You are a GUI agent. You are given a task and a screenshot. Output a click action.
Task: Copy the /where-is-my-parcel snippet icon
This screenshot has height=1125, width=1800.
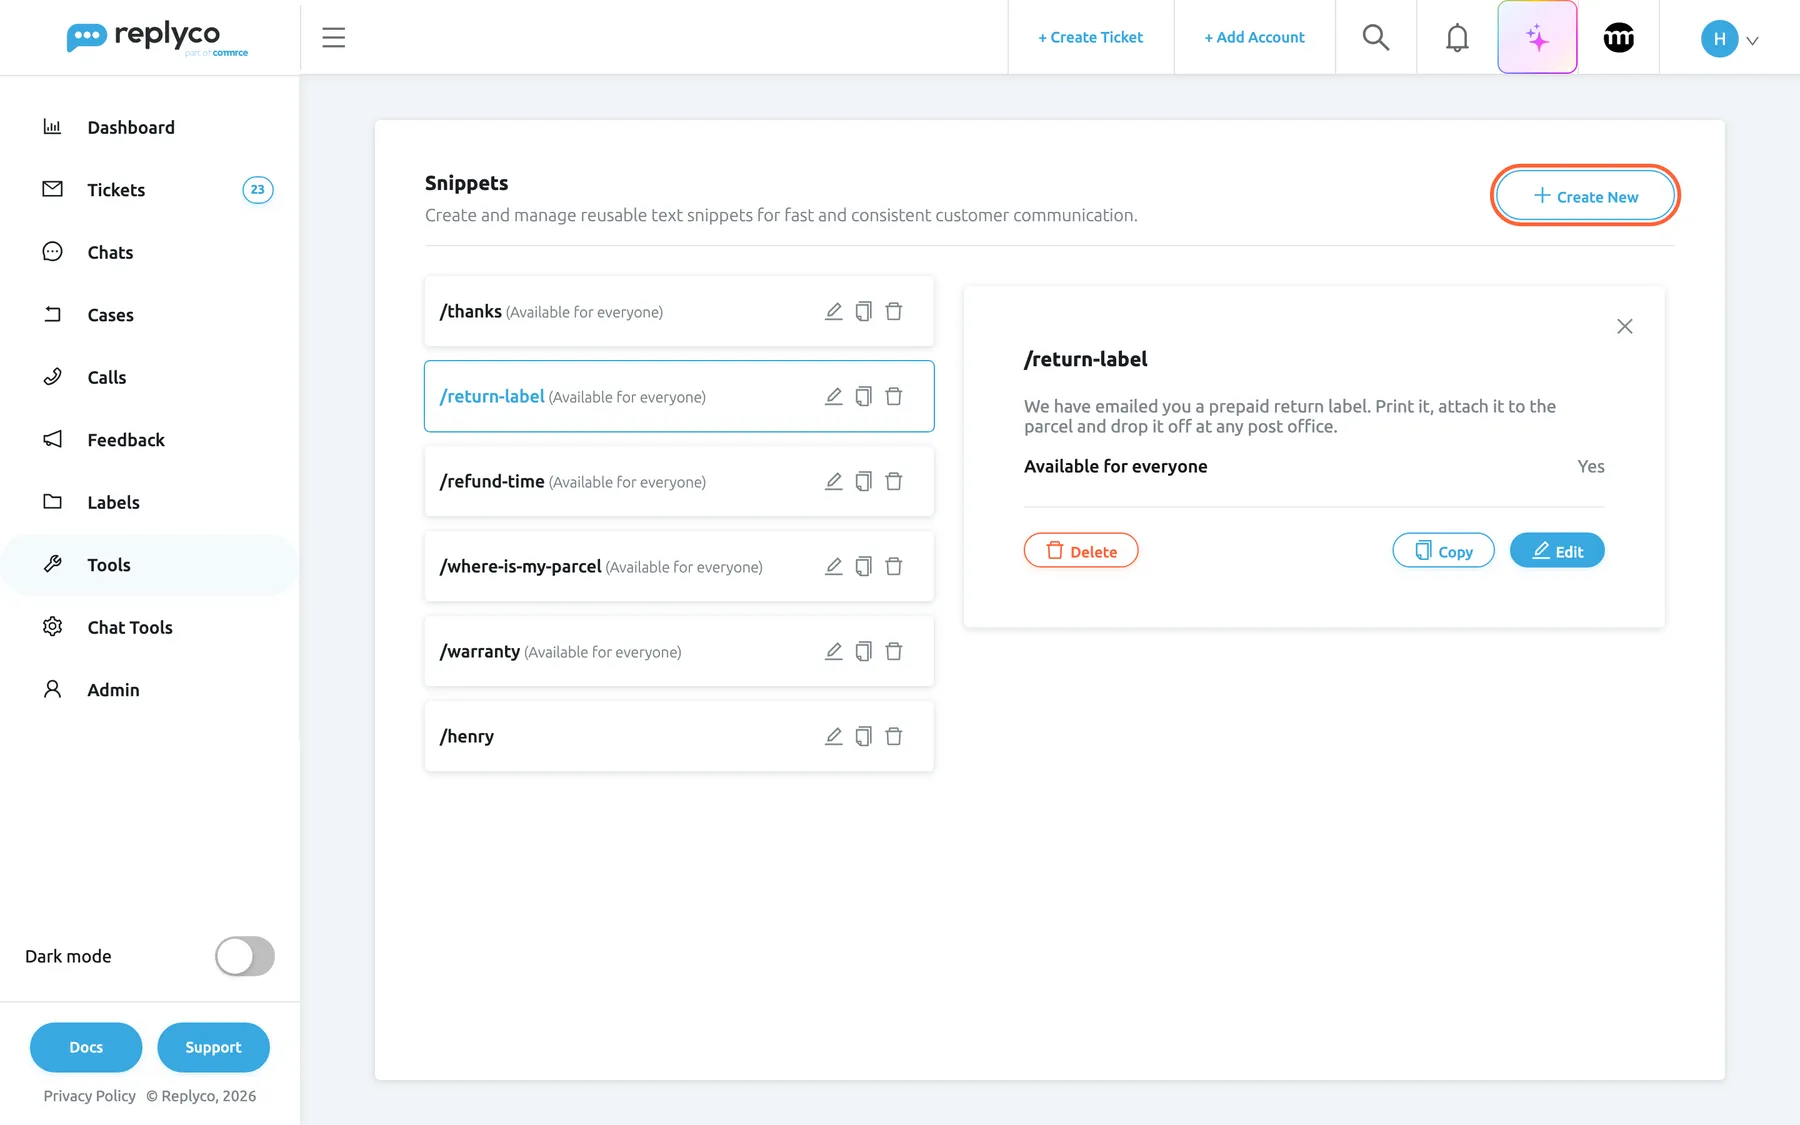coord(864,566)
